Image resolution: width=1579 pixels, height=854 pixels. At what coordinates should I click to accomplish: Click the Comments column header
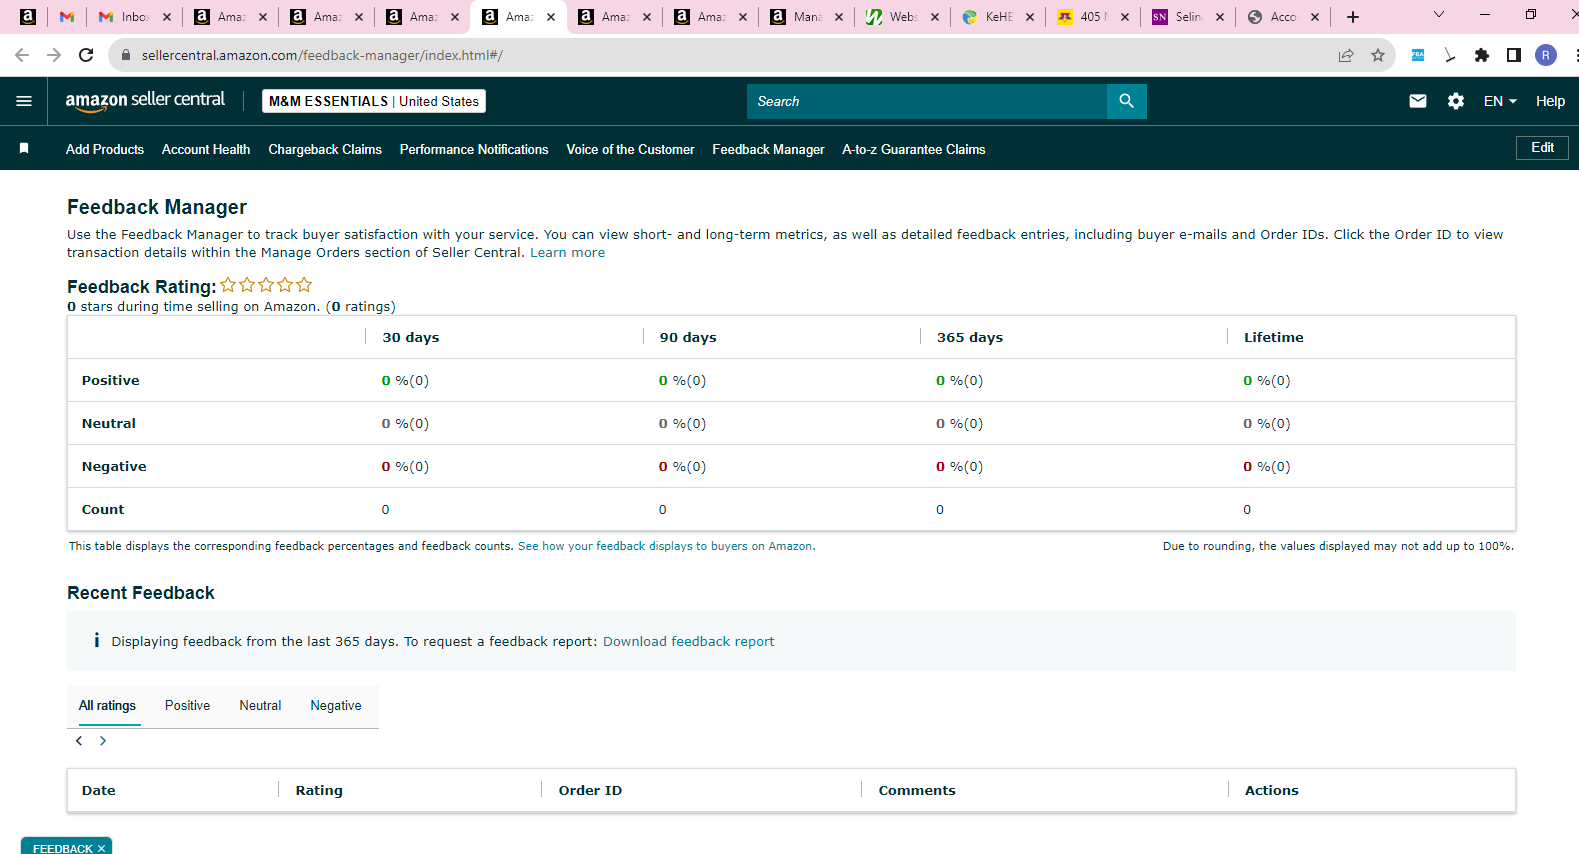[917, 790]
